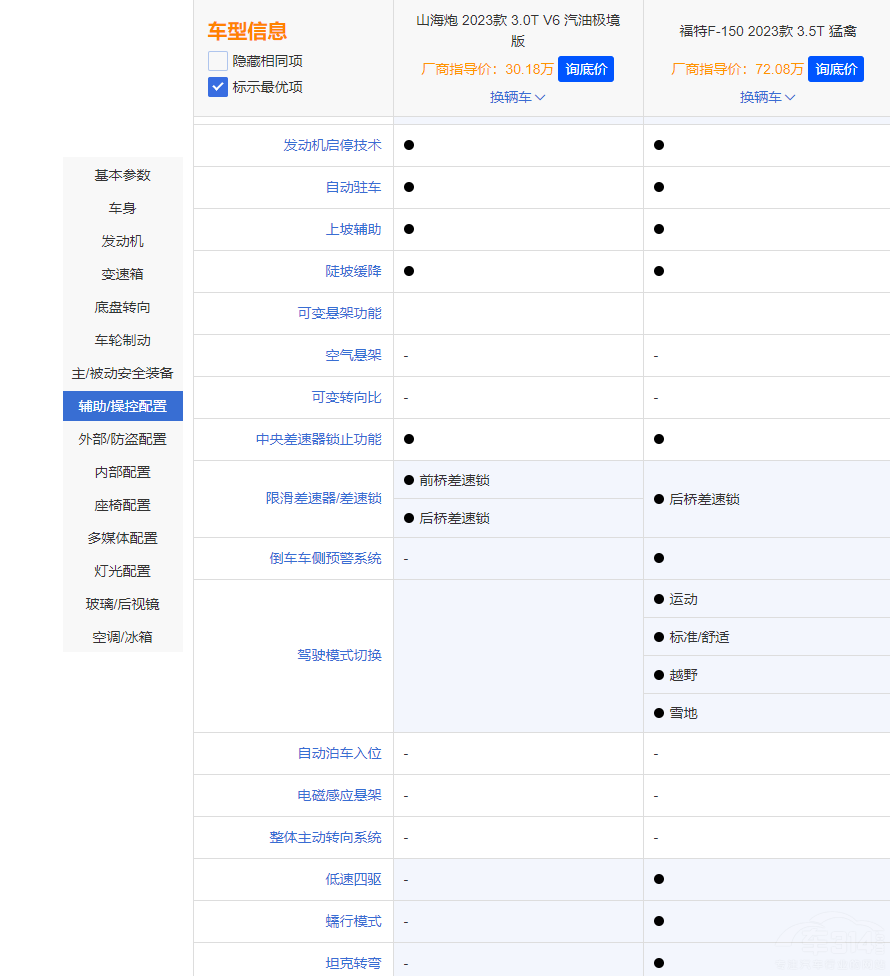890x976 pixels.
Task: Click 询底价 button for 福特F-150 猛禽
Action: 835,69
